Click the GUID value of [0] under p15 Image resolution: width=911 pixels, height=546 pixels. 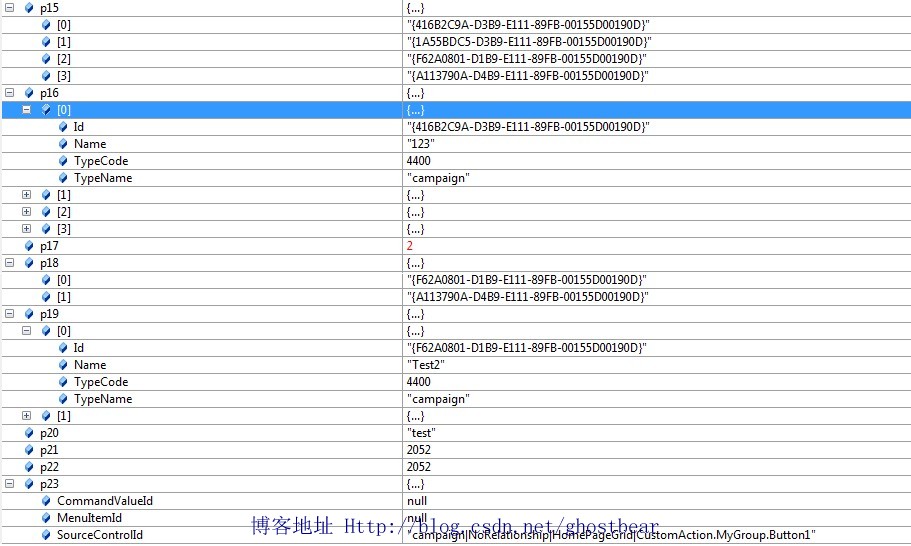pos(528,25)
